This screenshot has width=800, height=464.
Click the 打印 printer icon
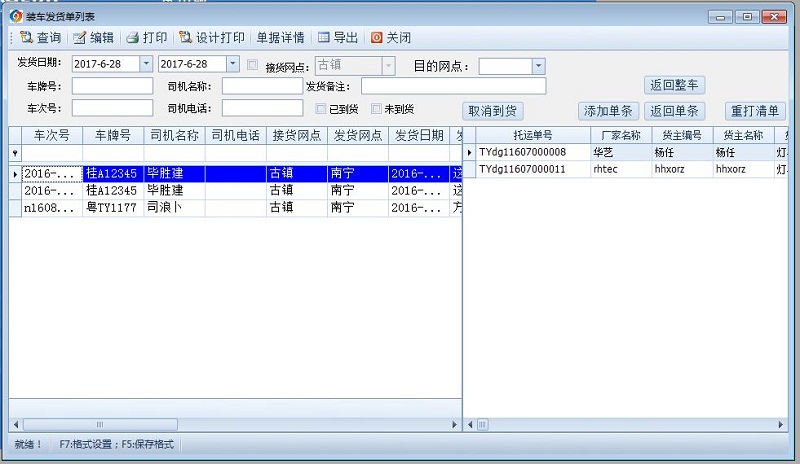point(133,37)
